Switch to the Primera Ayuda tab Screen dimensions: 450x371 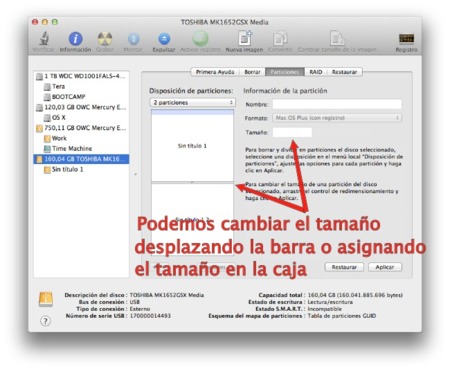(215, 72)
